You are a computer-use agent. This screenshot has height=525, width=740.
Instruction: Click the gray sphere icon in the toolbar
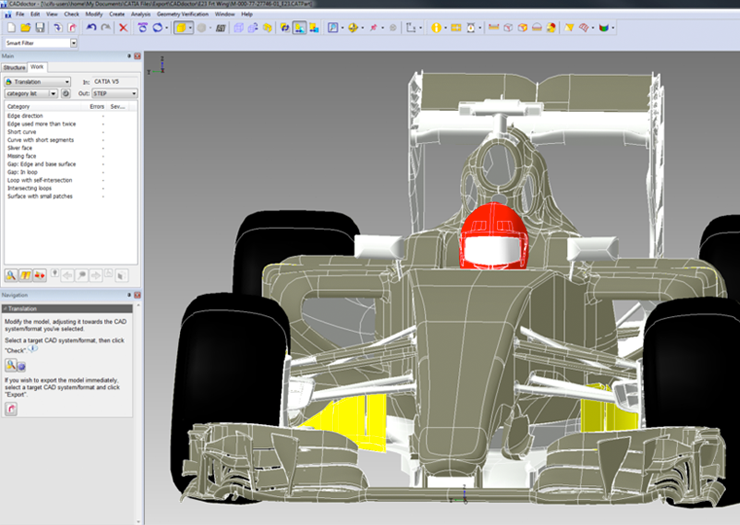pos(202,28)
